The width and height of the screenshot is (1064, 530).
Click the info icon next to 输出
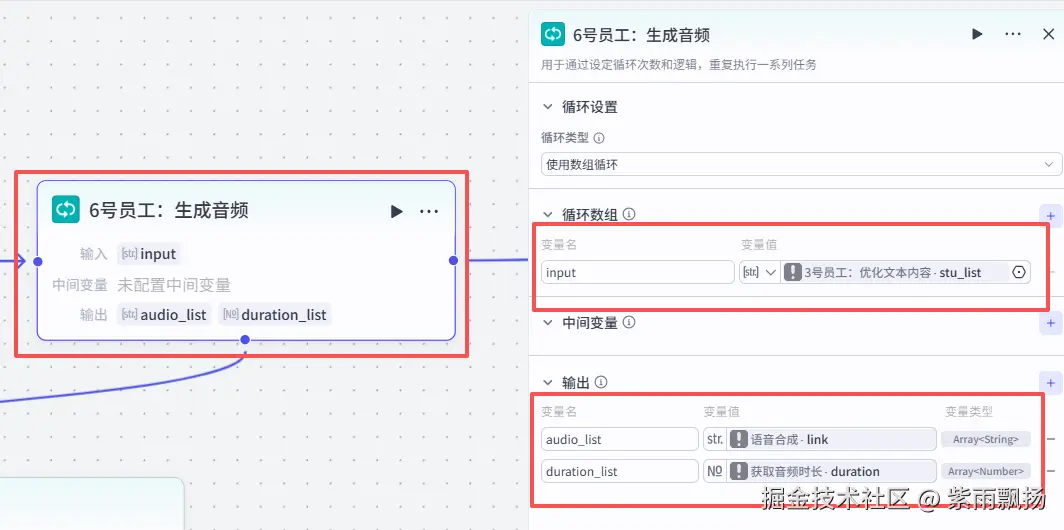pyautogui.click(x=601, y=383)
